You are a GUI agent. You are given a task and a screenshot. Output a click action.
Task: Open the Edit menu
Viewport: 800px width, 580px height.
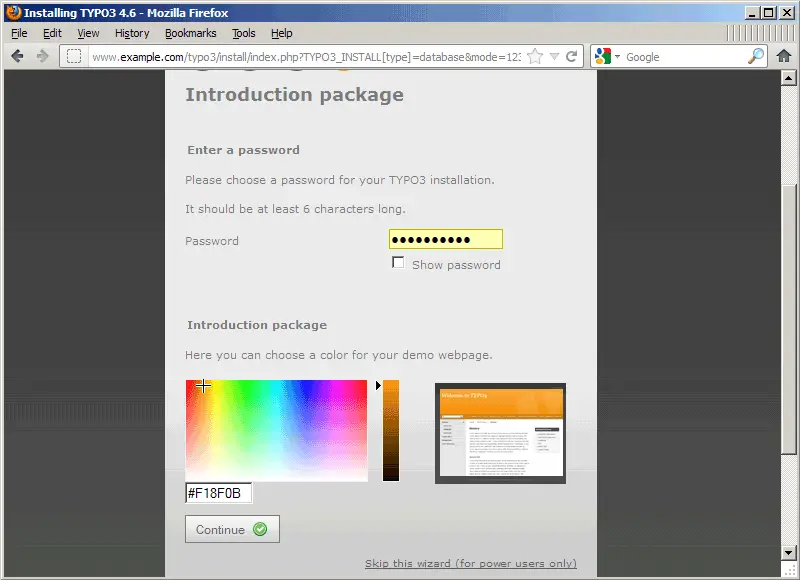[x=52, y=33]
